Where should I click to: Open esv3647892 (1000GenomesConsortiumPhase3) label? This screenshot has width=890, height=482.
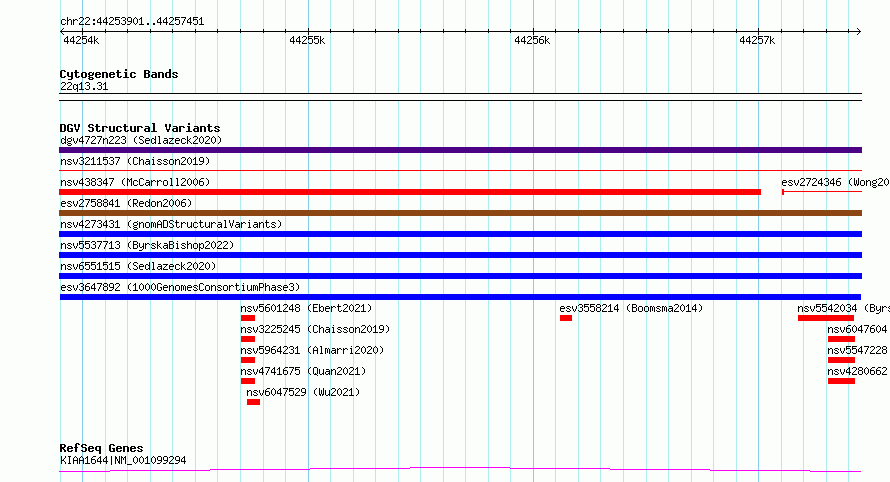(180, 287)
